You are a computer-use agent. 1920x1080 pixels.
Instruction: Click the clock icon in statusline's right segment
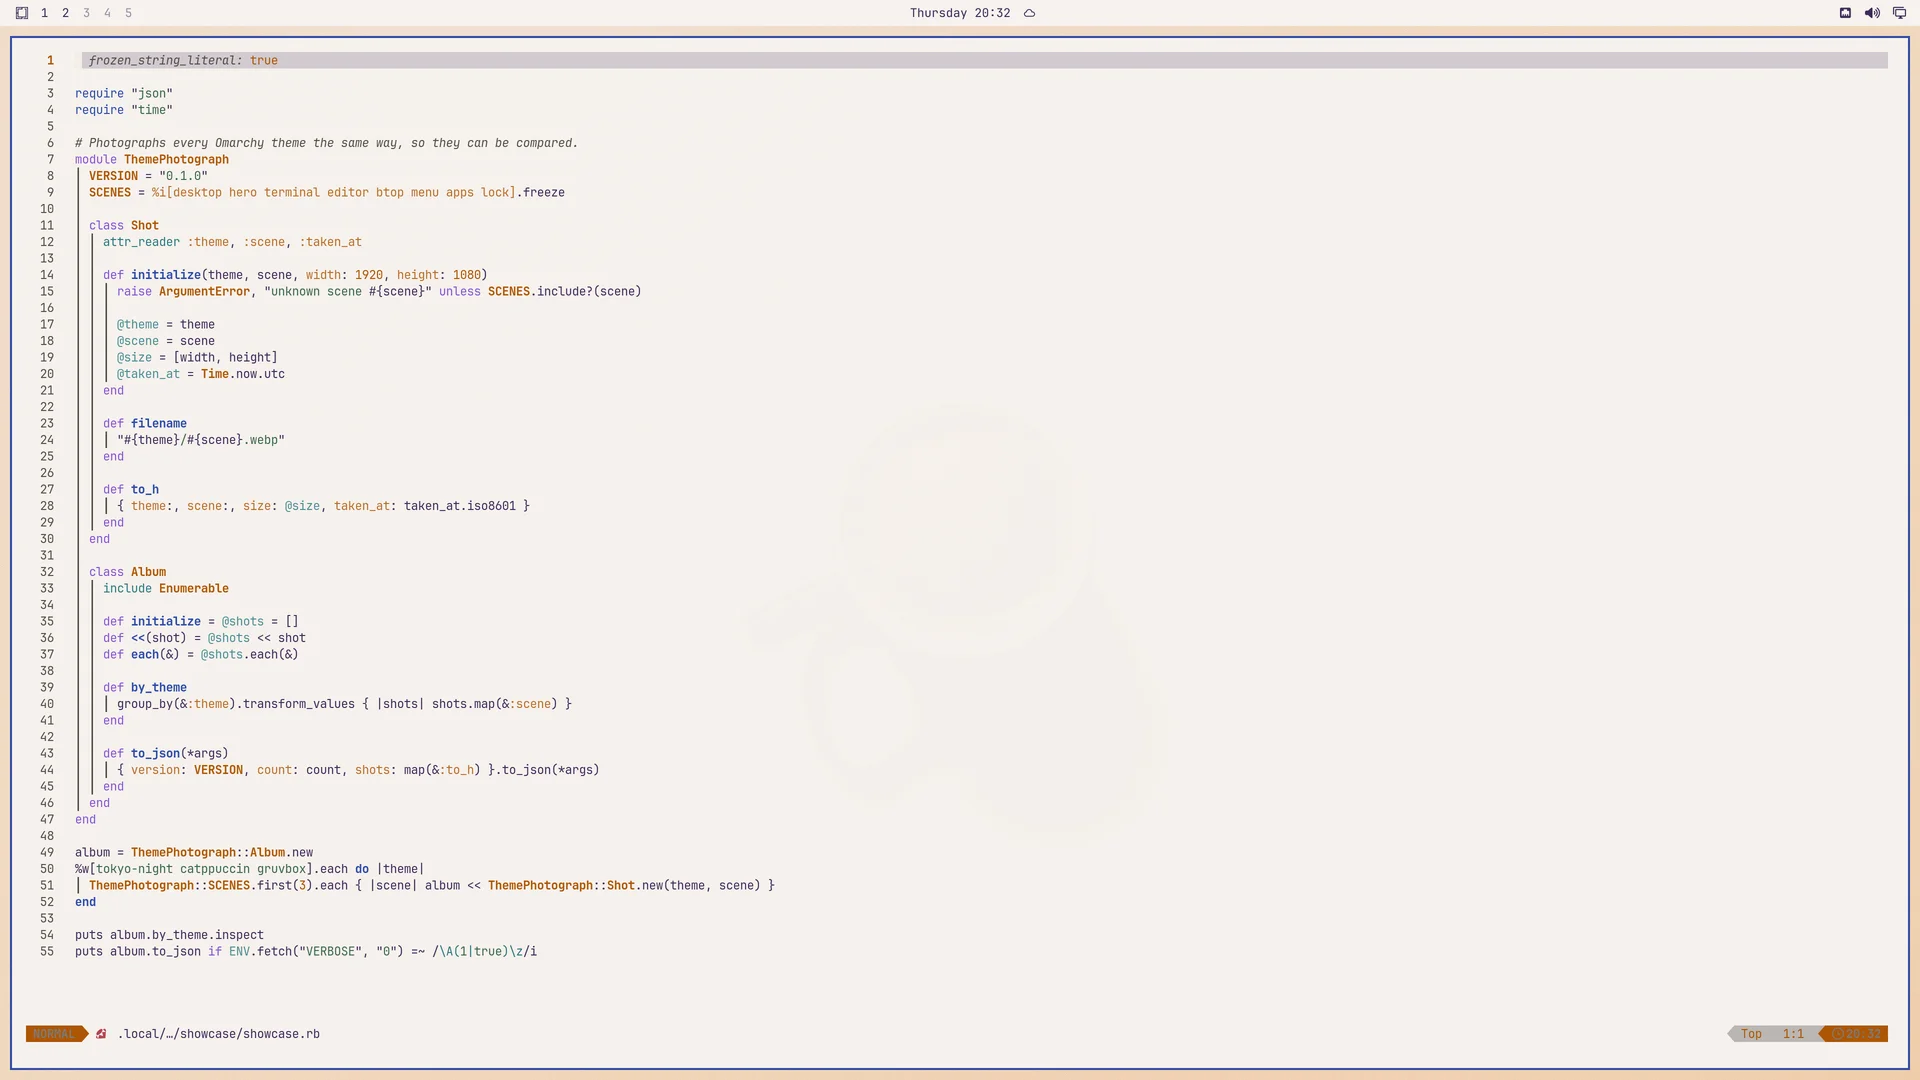1837,1034
